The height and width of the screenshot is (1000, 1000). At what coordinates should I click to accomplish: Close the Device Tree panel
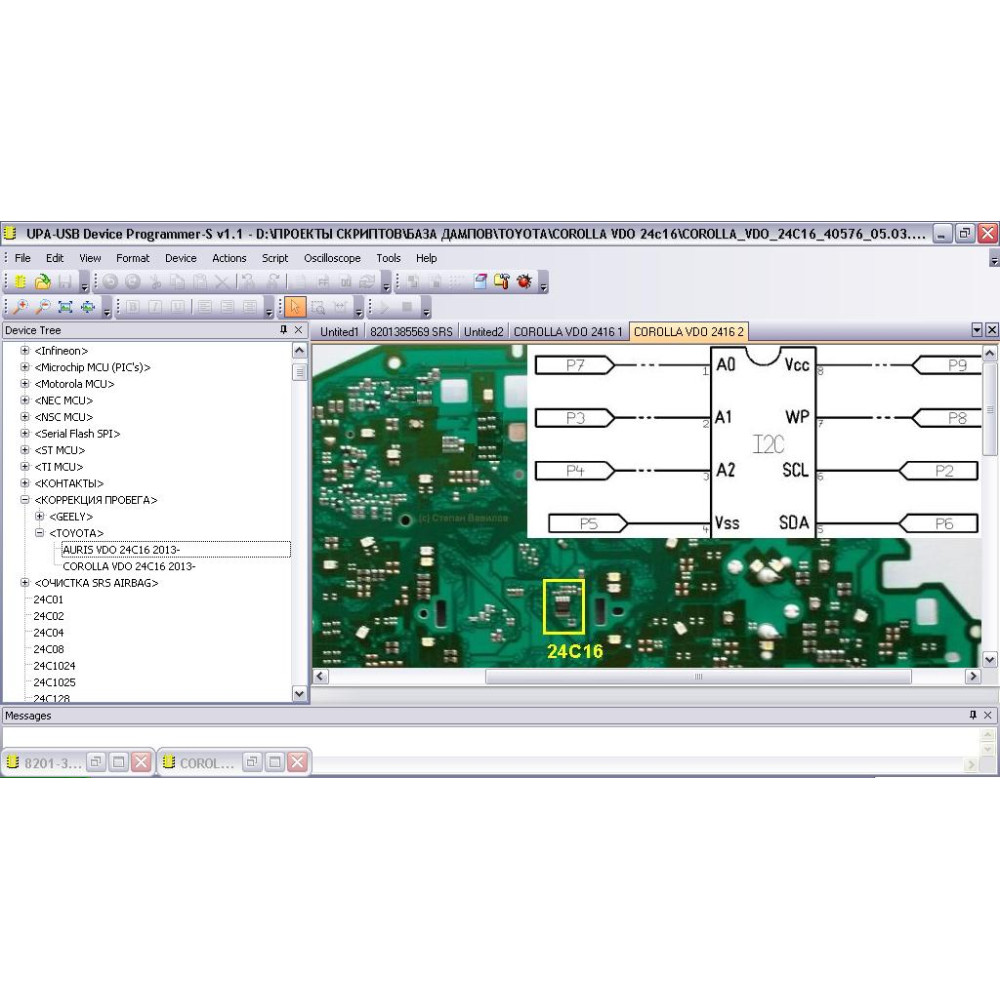point(298,330)
